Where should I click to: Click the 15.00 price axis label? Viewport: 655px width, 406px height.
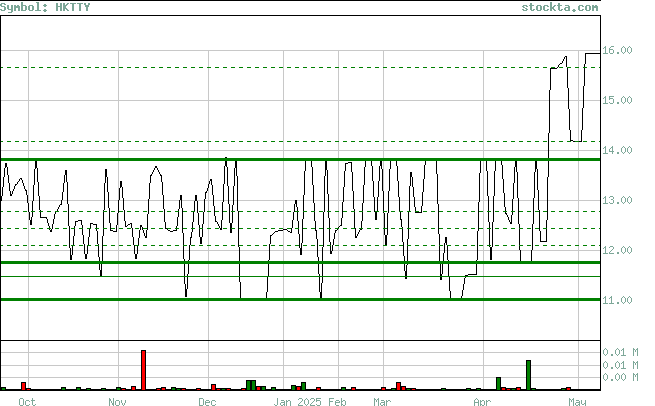617,100
